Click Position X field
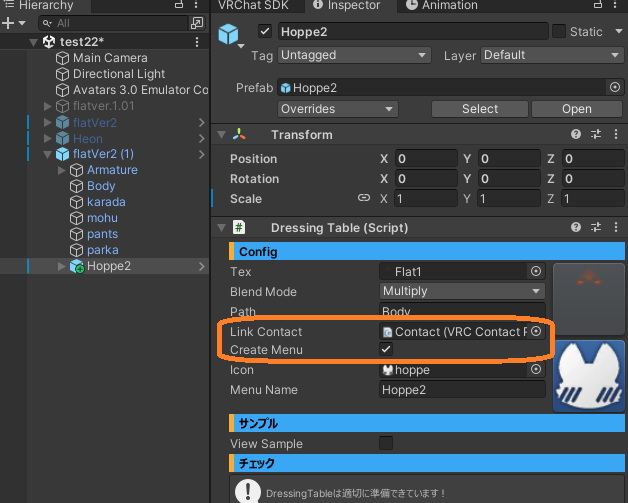Image resolution: width=628 pixels, height=503 pixels. pyautogui.click(x=426, y=159)
